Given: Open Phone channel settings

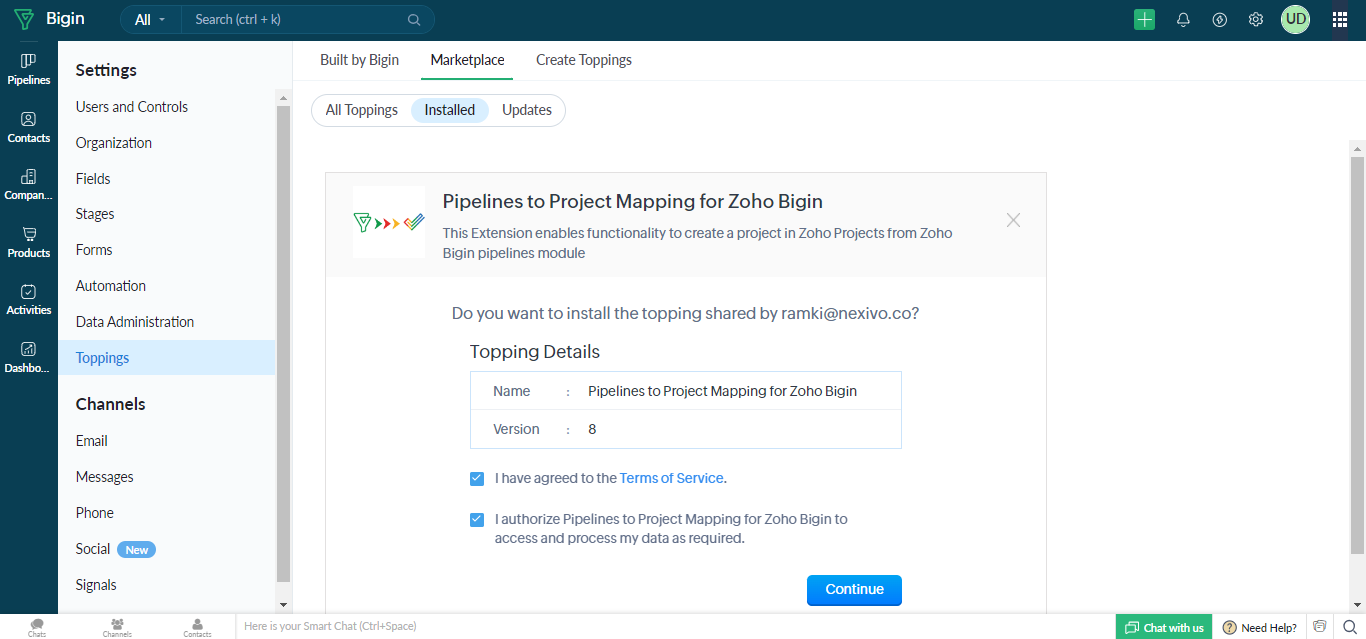Looking at the screenshot, I should (x=95, y=513).
